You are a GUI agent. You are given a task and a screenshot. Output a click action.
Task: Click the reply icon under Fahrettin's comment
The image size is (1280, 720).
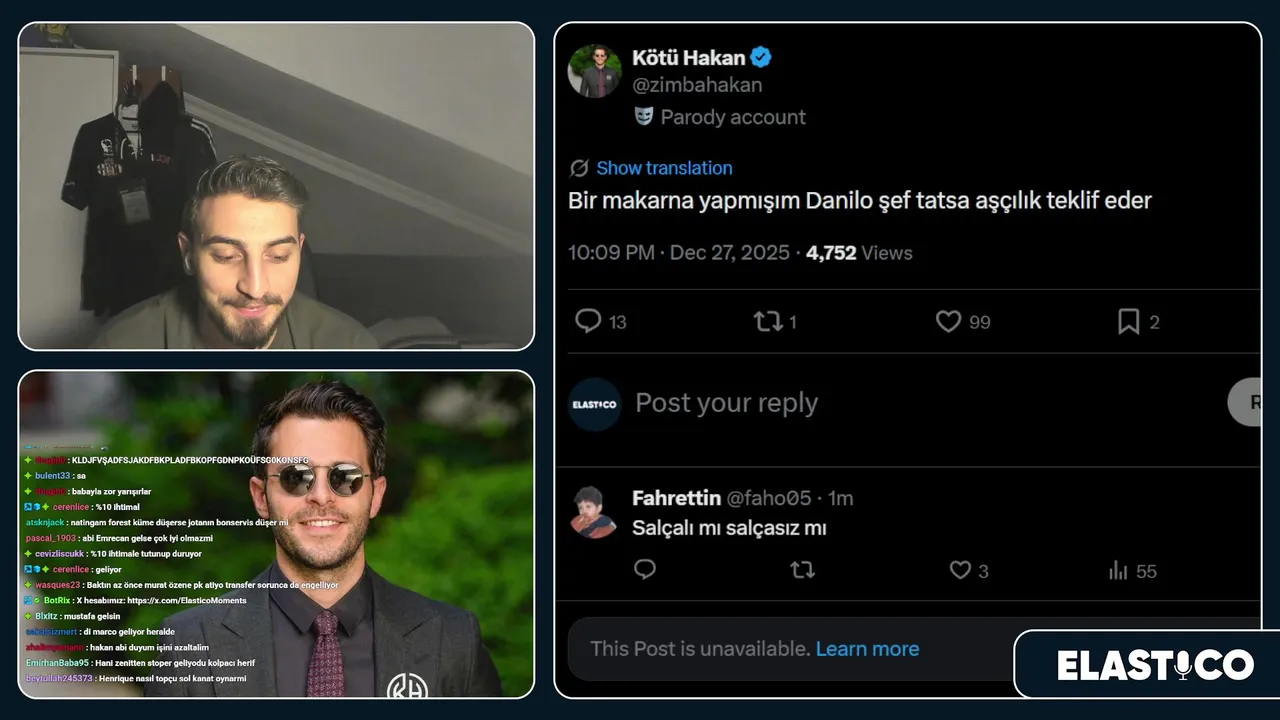(645, 570)
